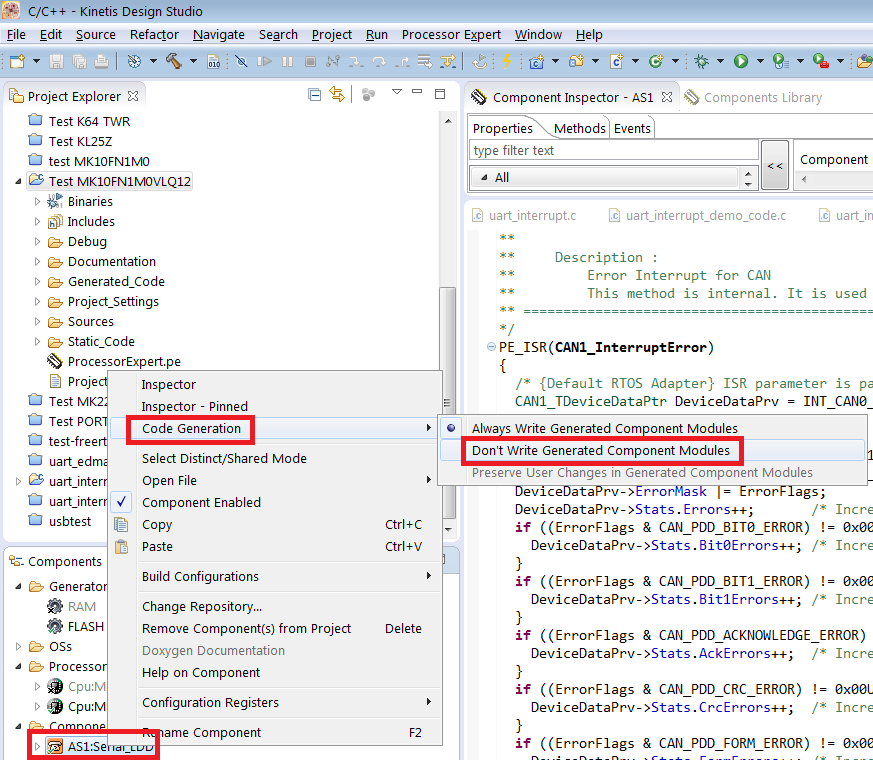Click the New Class green C icon
The image size is (873, 760).
(656, 61)
